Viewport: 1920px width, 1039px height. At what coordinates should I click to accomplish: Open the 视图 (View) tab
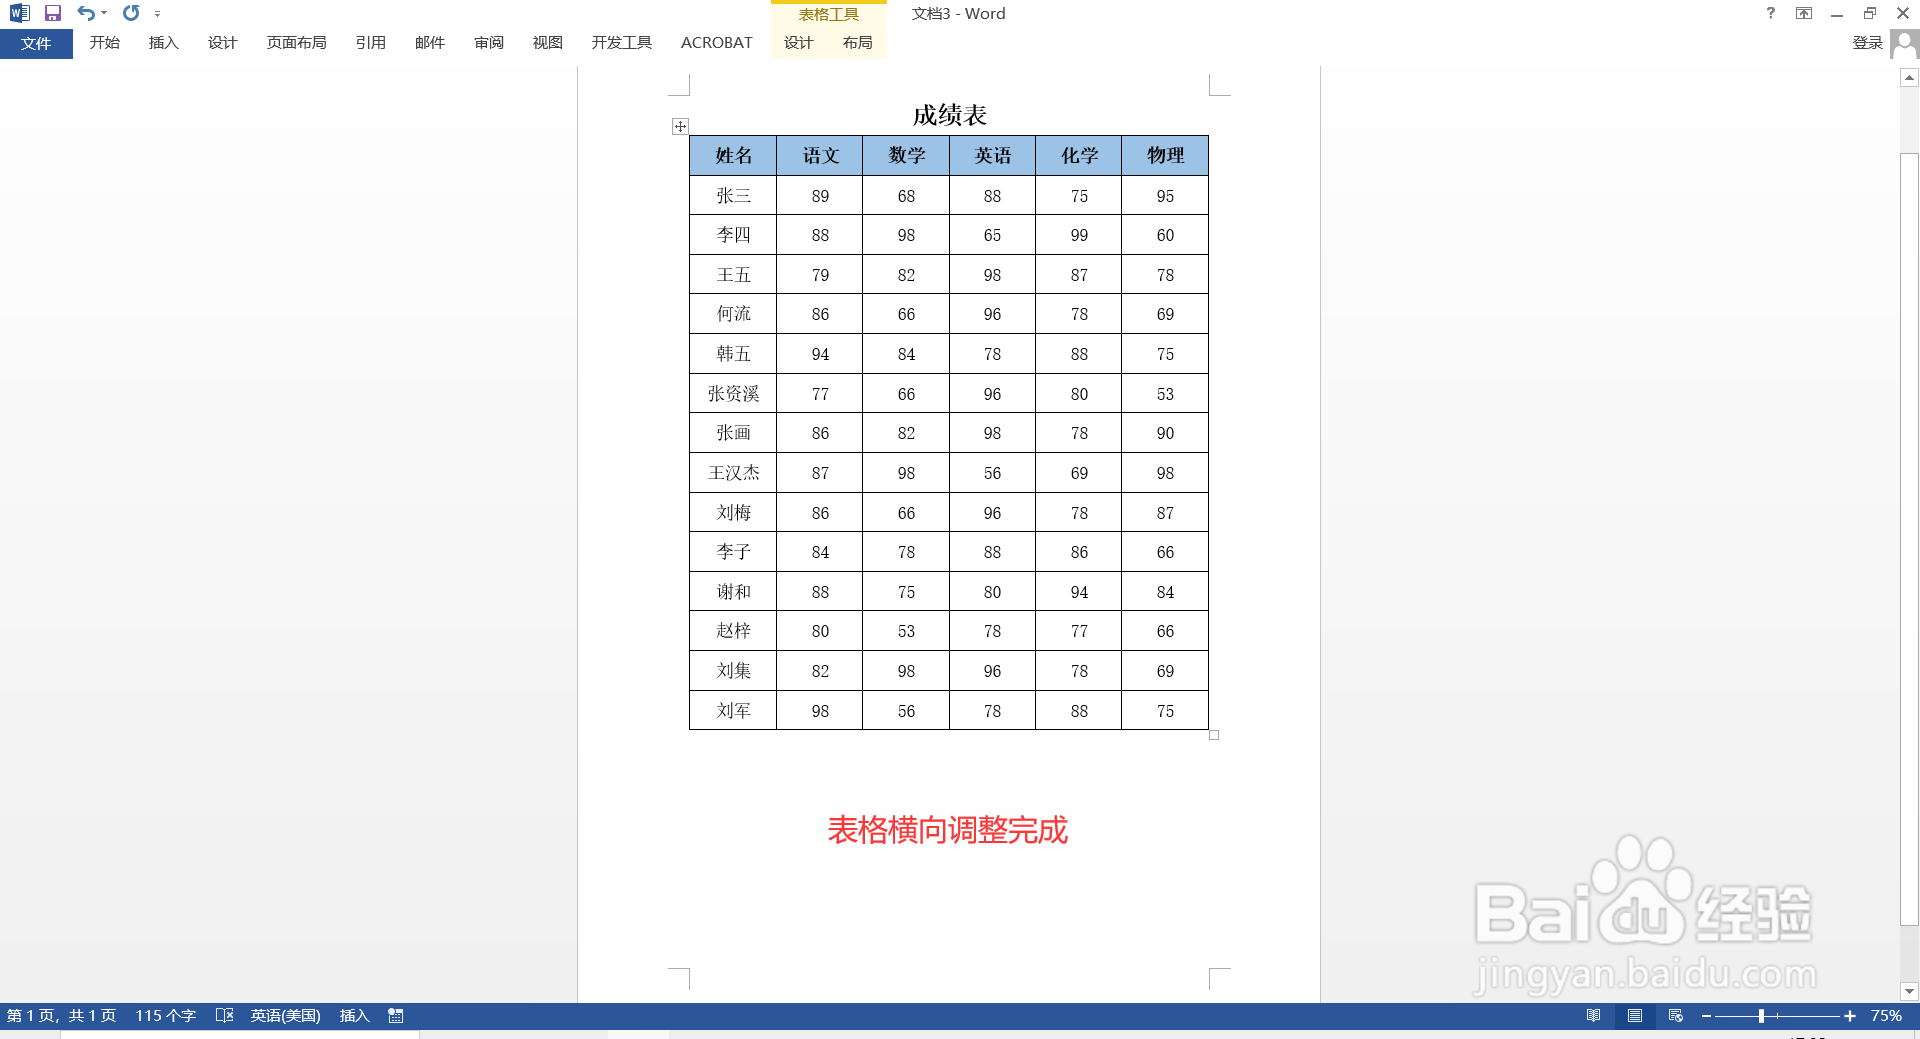click(547, 43)
